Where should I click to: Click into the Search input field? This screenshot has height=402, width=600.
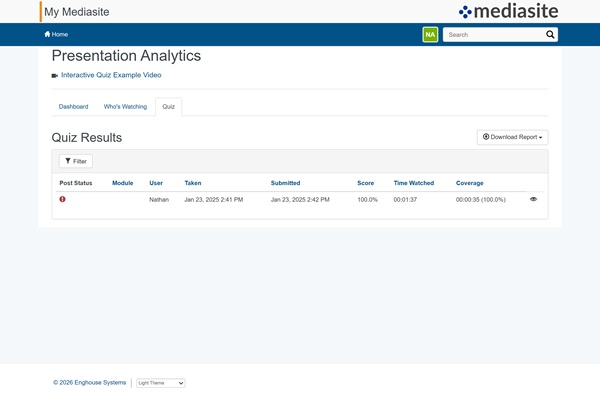494,34
